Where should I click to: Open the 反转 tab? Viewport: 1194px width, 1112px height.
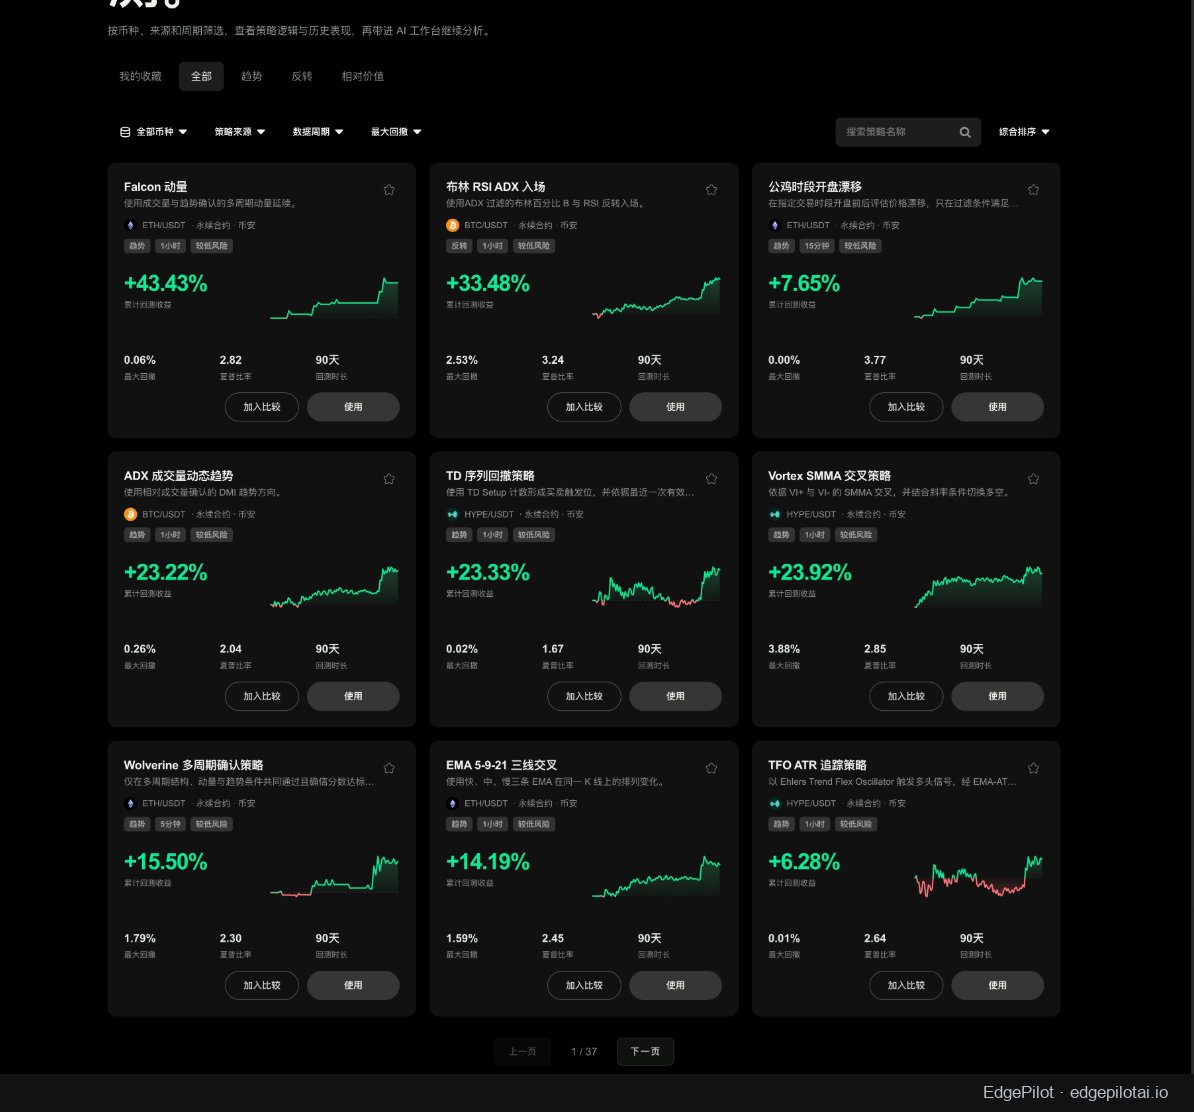tap(302, 76)
